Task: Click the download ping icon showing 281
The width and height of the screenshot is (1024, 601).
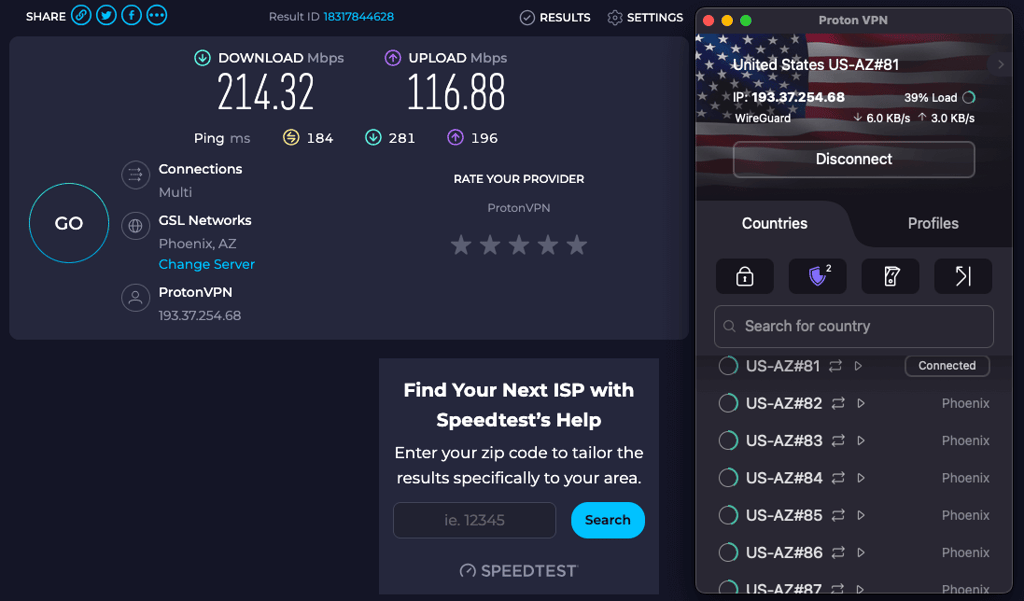Action: [373, 138]
